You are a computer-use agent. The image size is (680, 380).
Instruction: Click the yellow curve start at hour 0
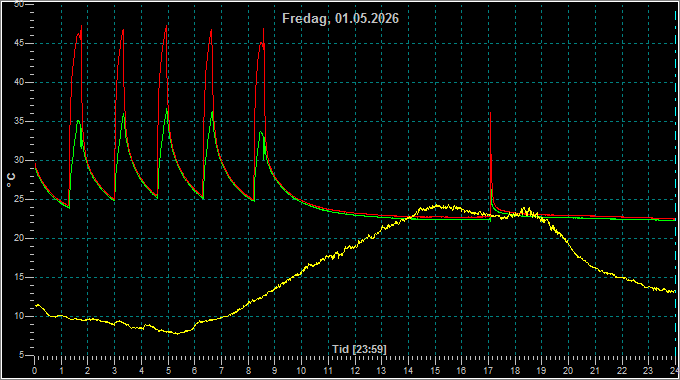(36, 305)
